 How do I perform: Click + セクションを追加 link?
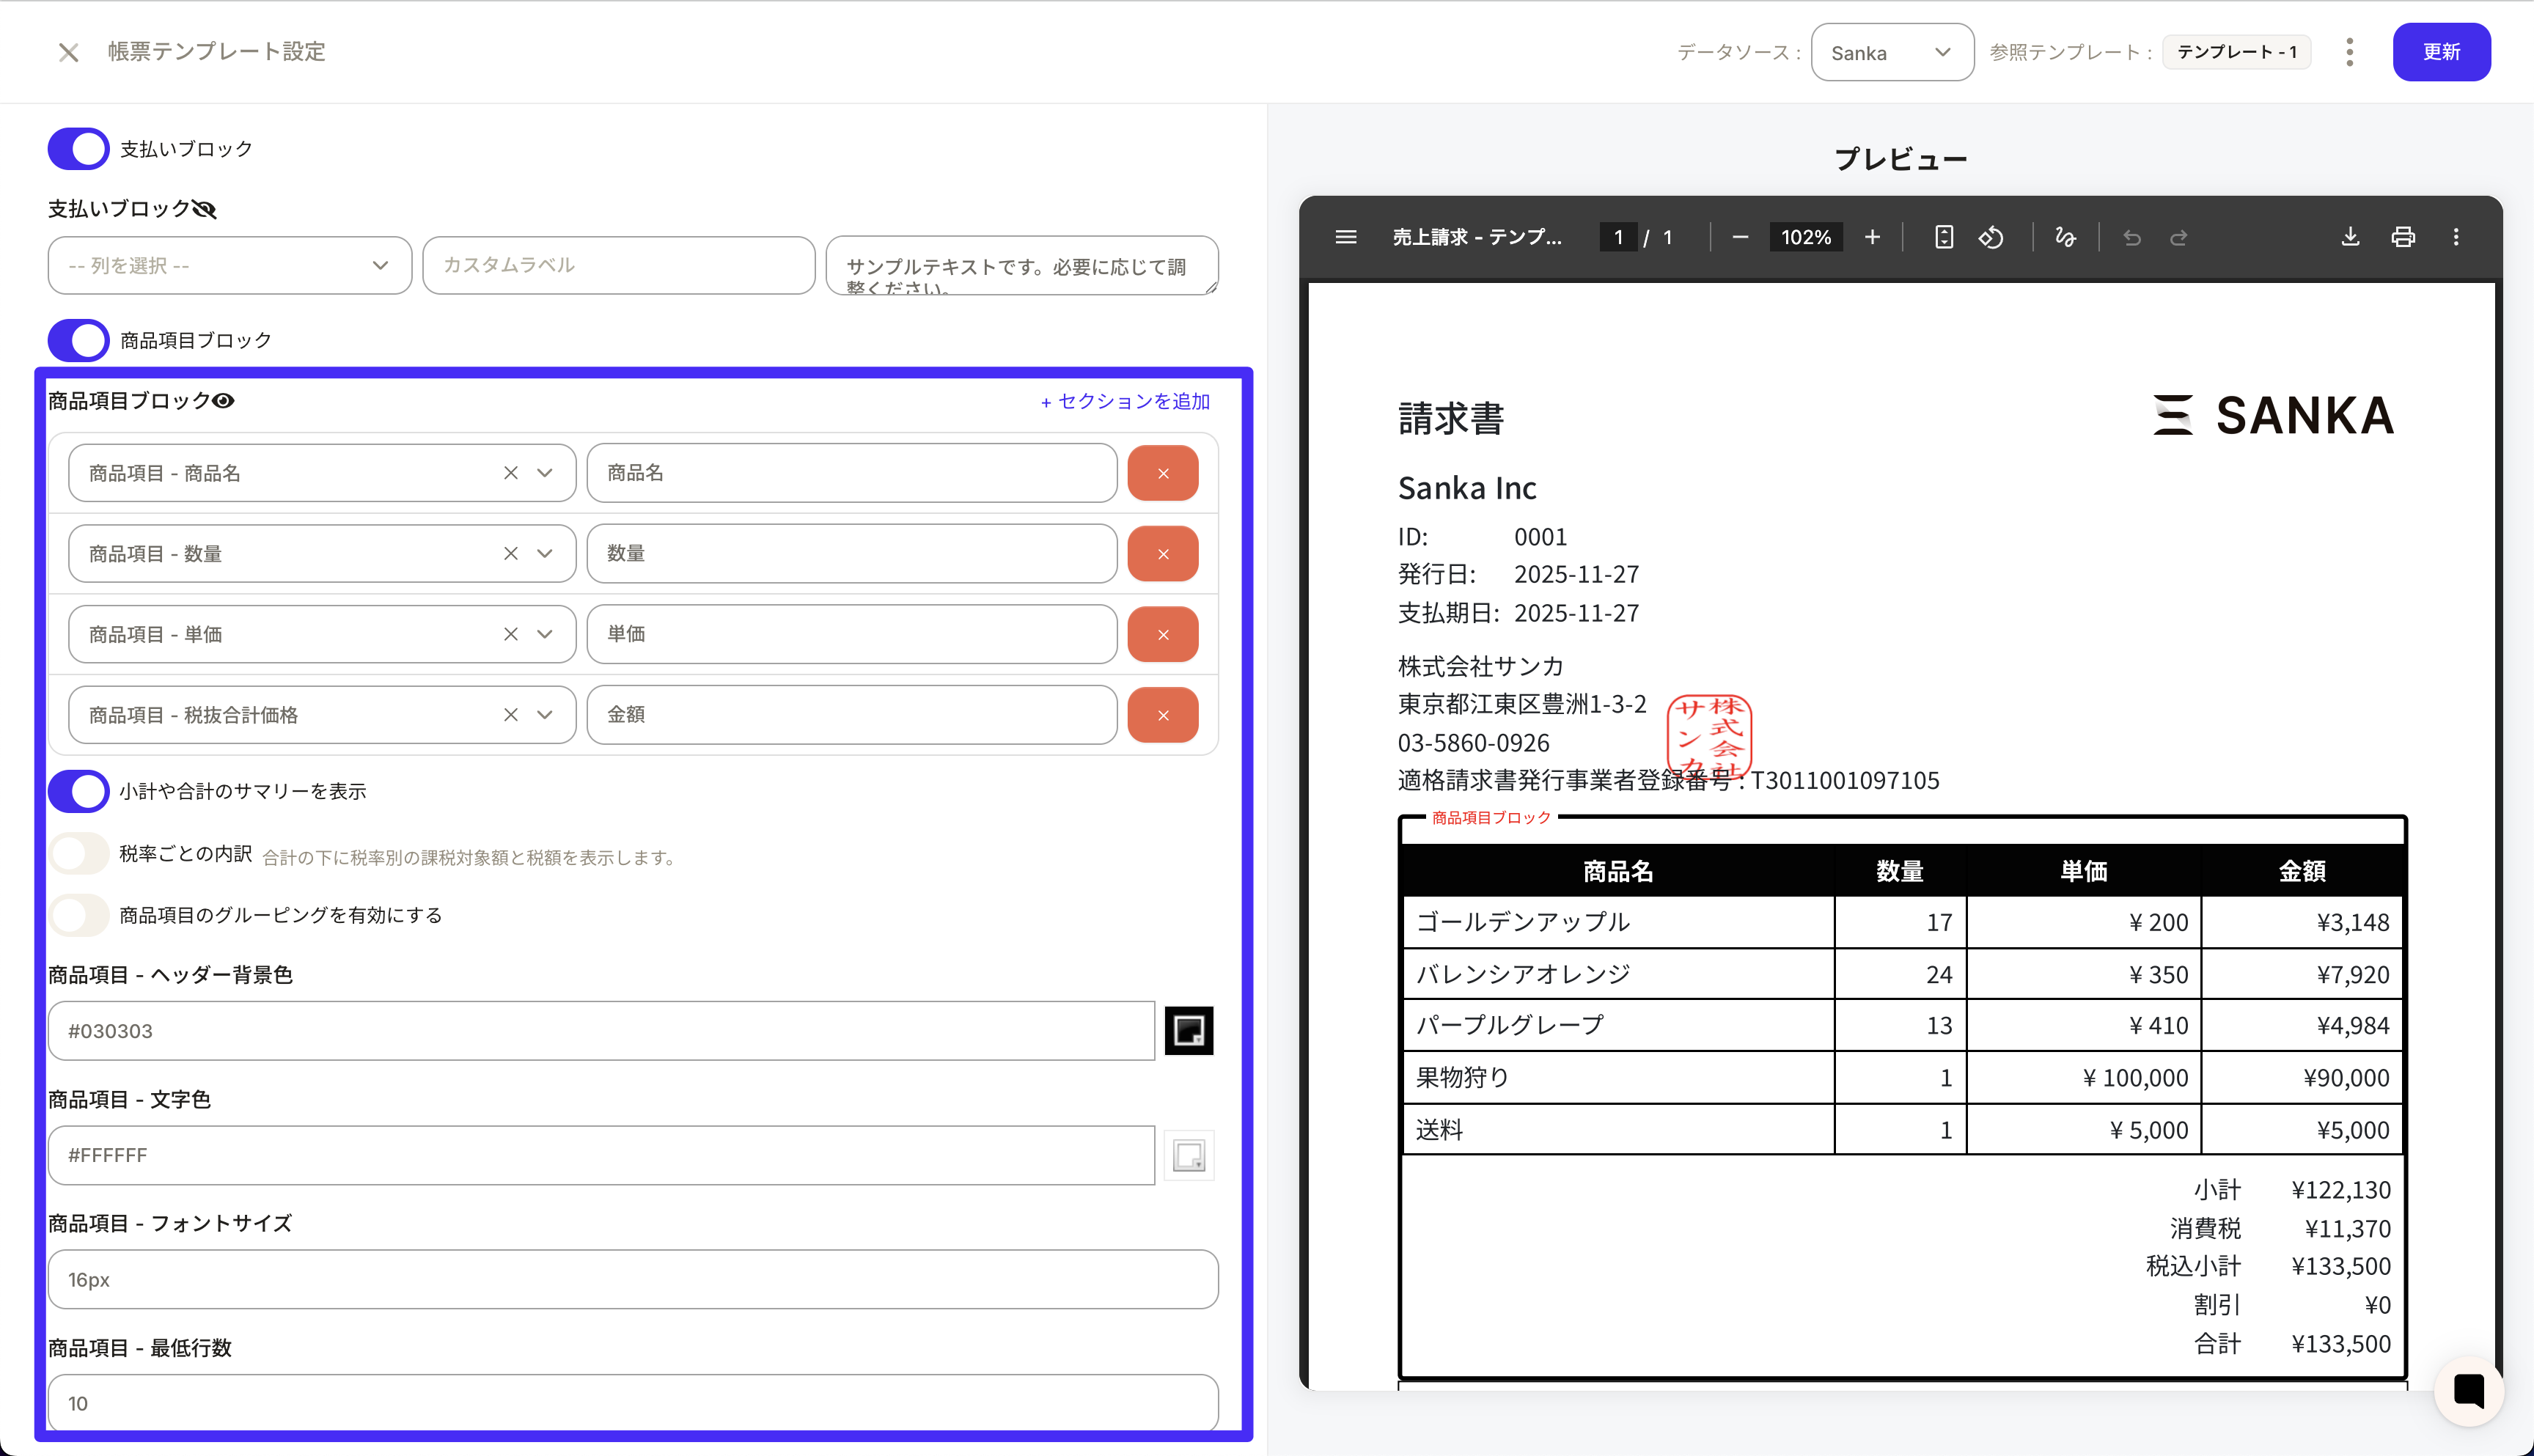pos(1125,401)
